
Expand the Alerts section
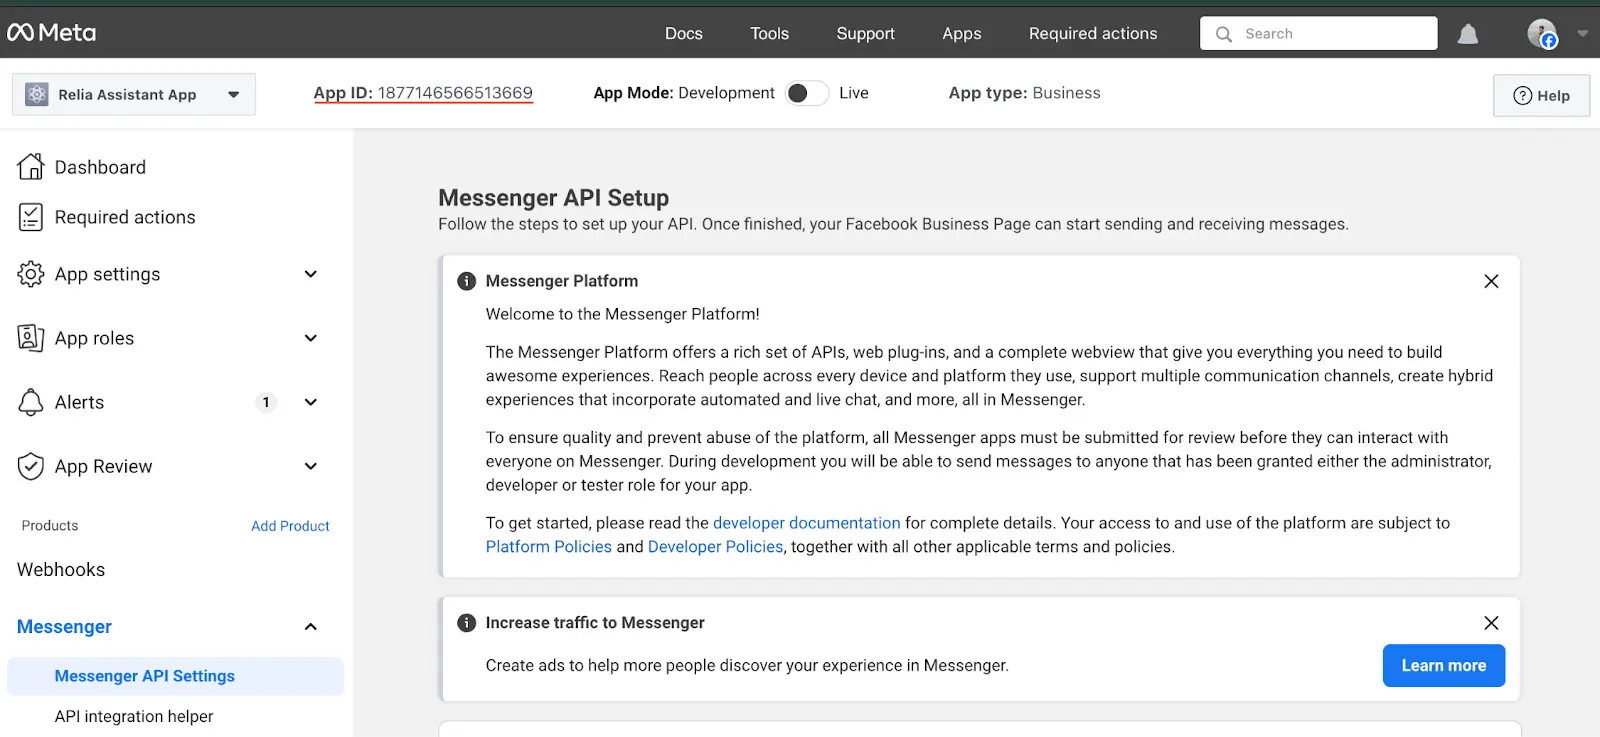coord(311,402)
